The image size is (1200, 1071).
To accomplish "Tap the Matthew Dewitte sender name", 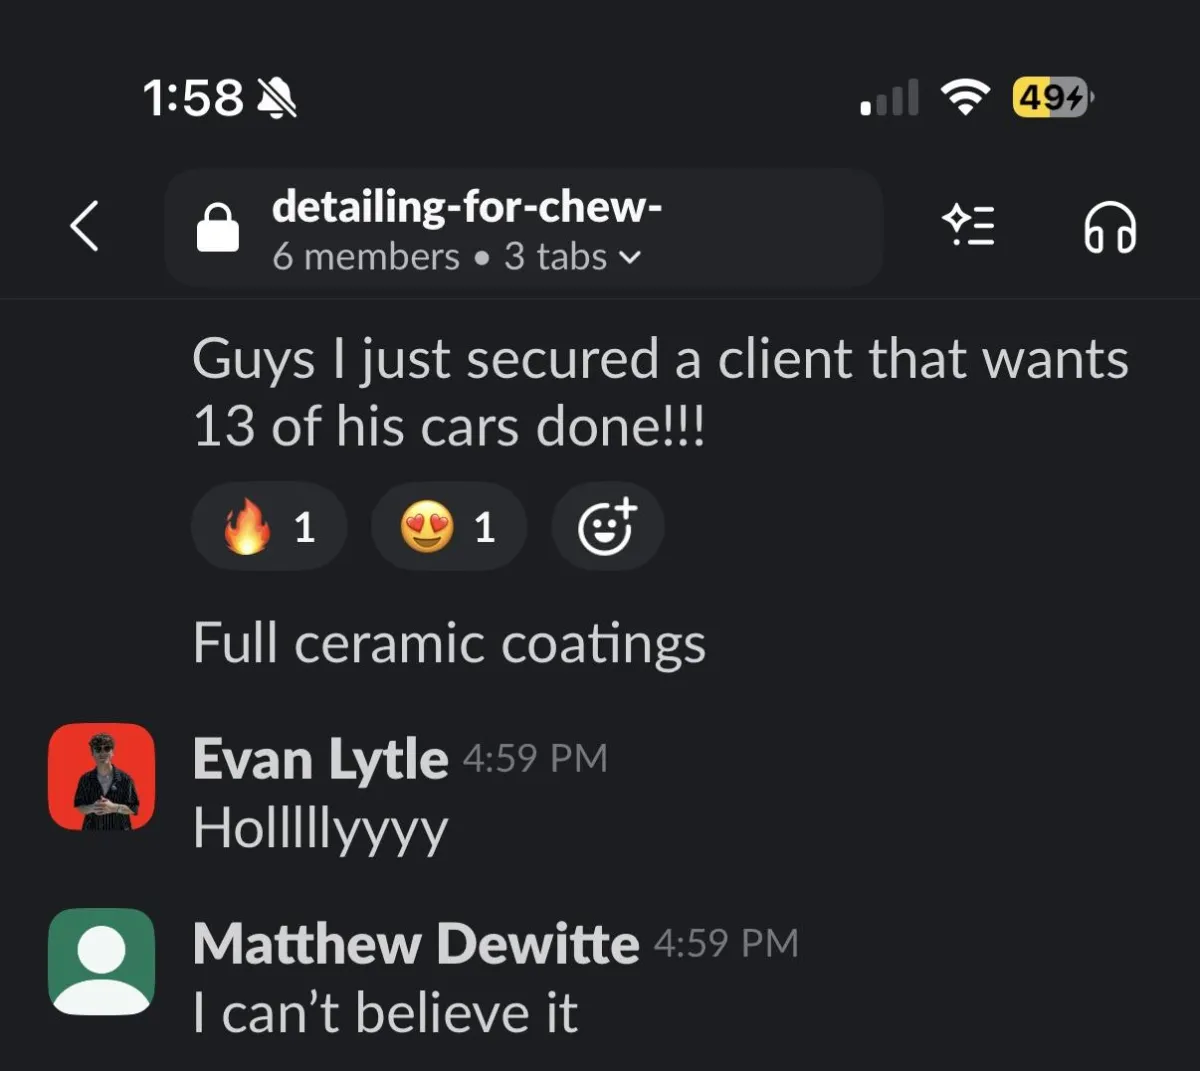I will tap(416, 944).
